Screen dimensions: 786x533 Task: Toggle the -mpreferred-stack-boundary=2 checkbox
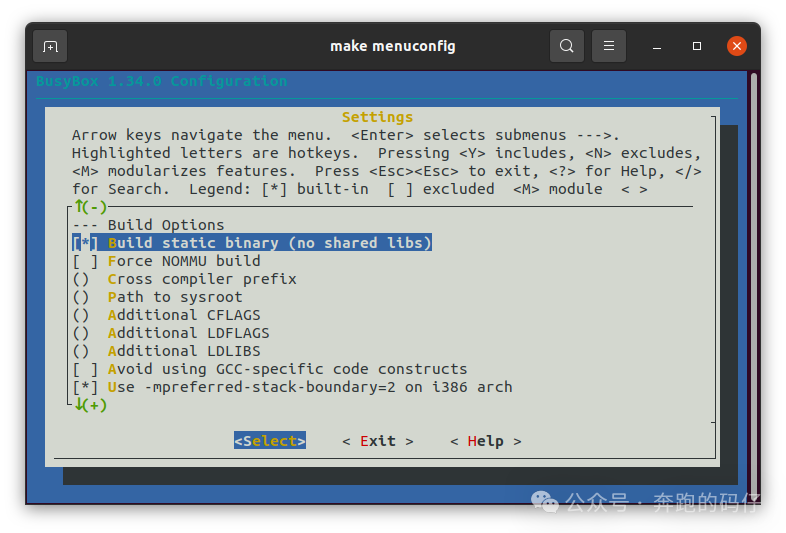click(85, 388)
